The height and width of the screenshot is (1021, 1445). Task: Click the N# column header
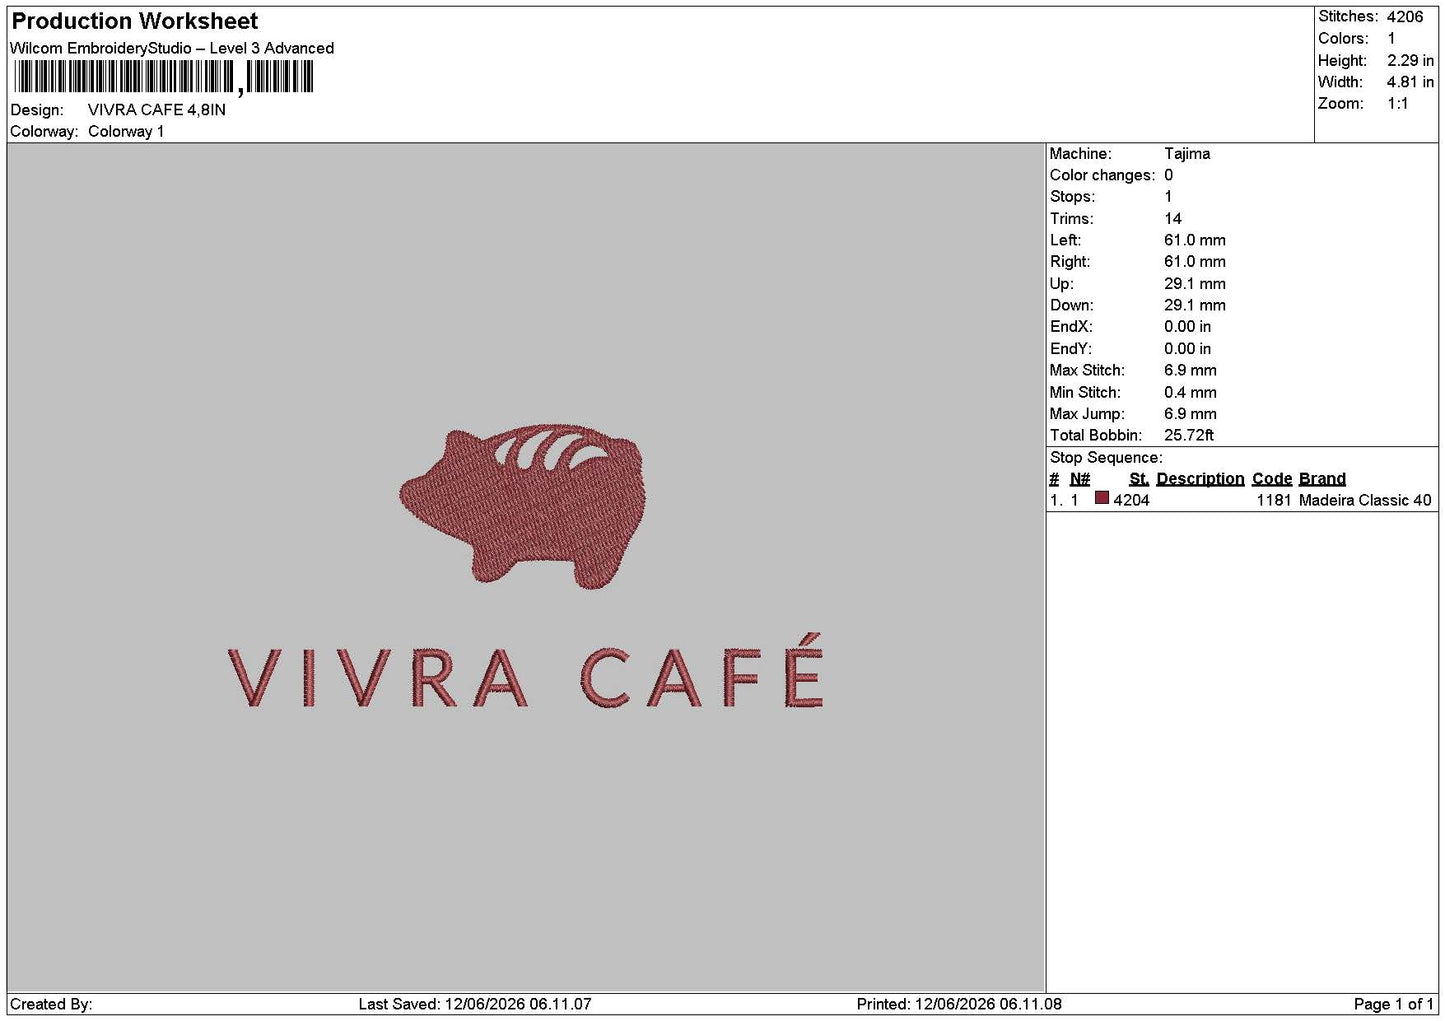(x=1080, y=479)
